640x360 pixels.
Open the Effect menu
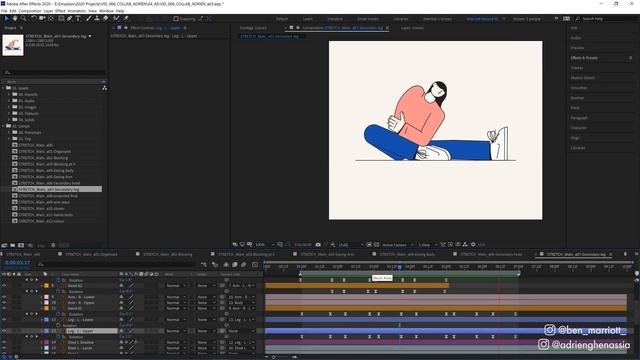pos(60,11)
